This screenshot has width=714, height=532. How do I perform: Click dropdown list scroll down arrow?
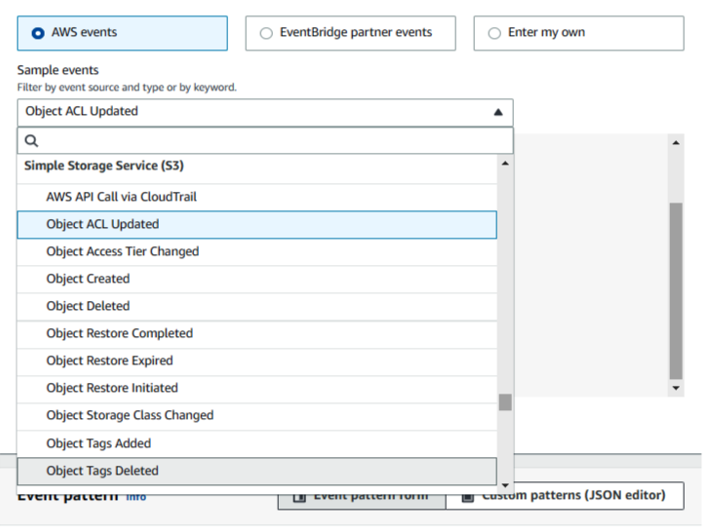click(505, 486)
